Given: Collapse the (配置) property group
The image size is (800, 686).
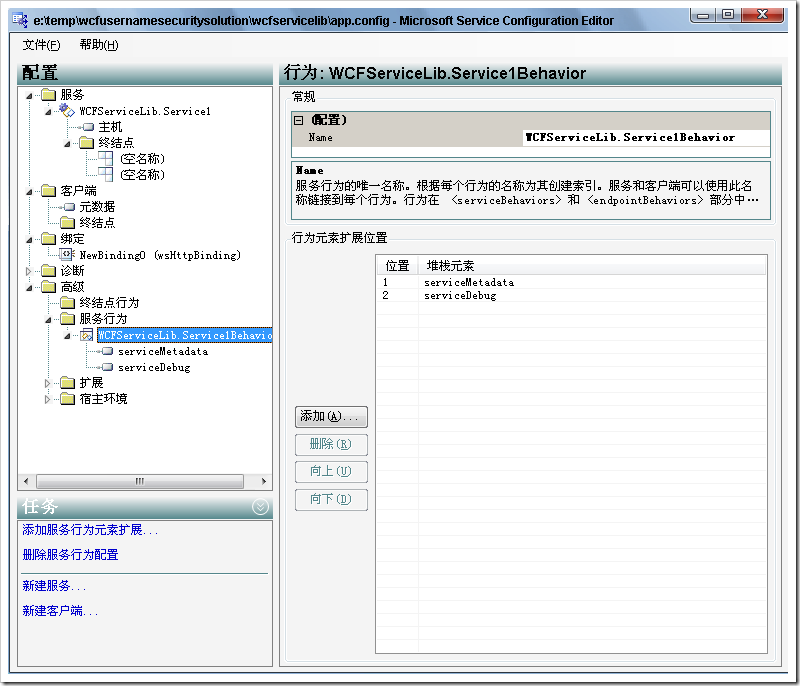Looking at the screenshot, I should click(x=298, y=120).
